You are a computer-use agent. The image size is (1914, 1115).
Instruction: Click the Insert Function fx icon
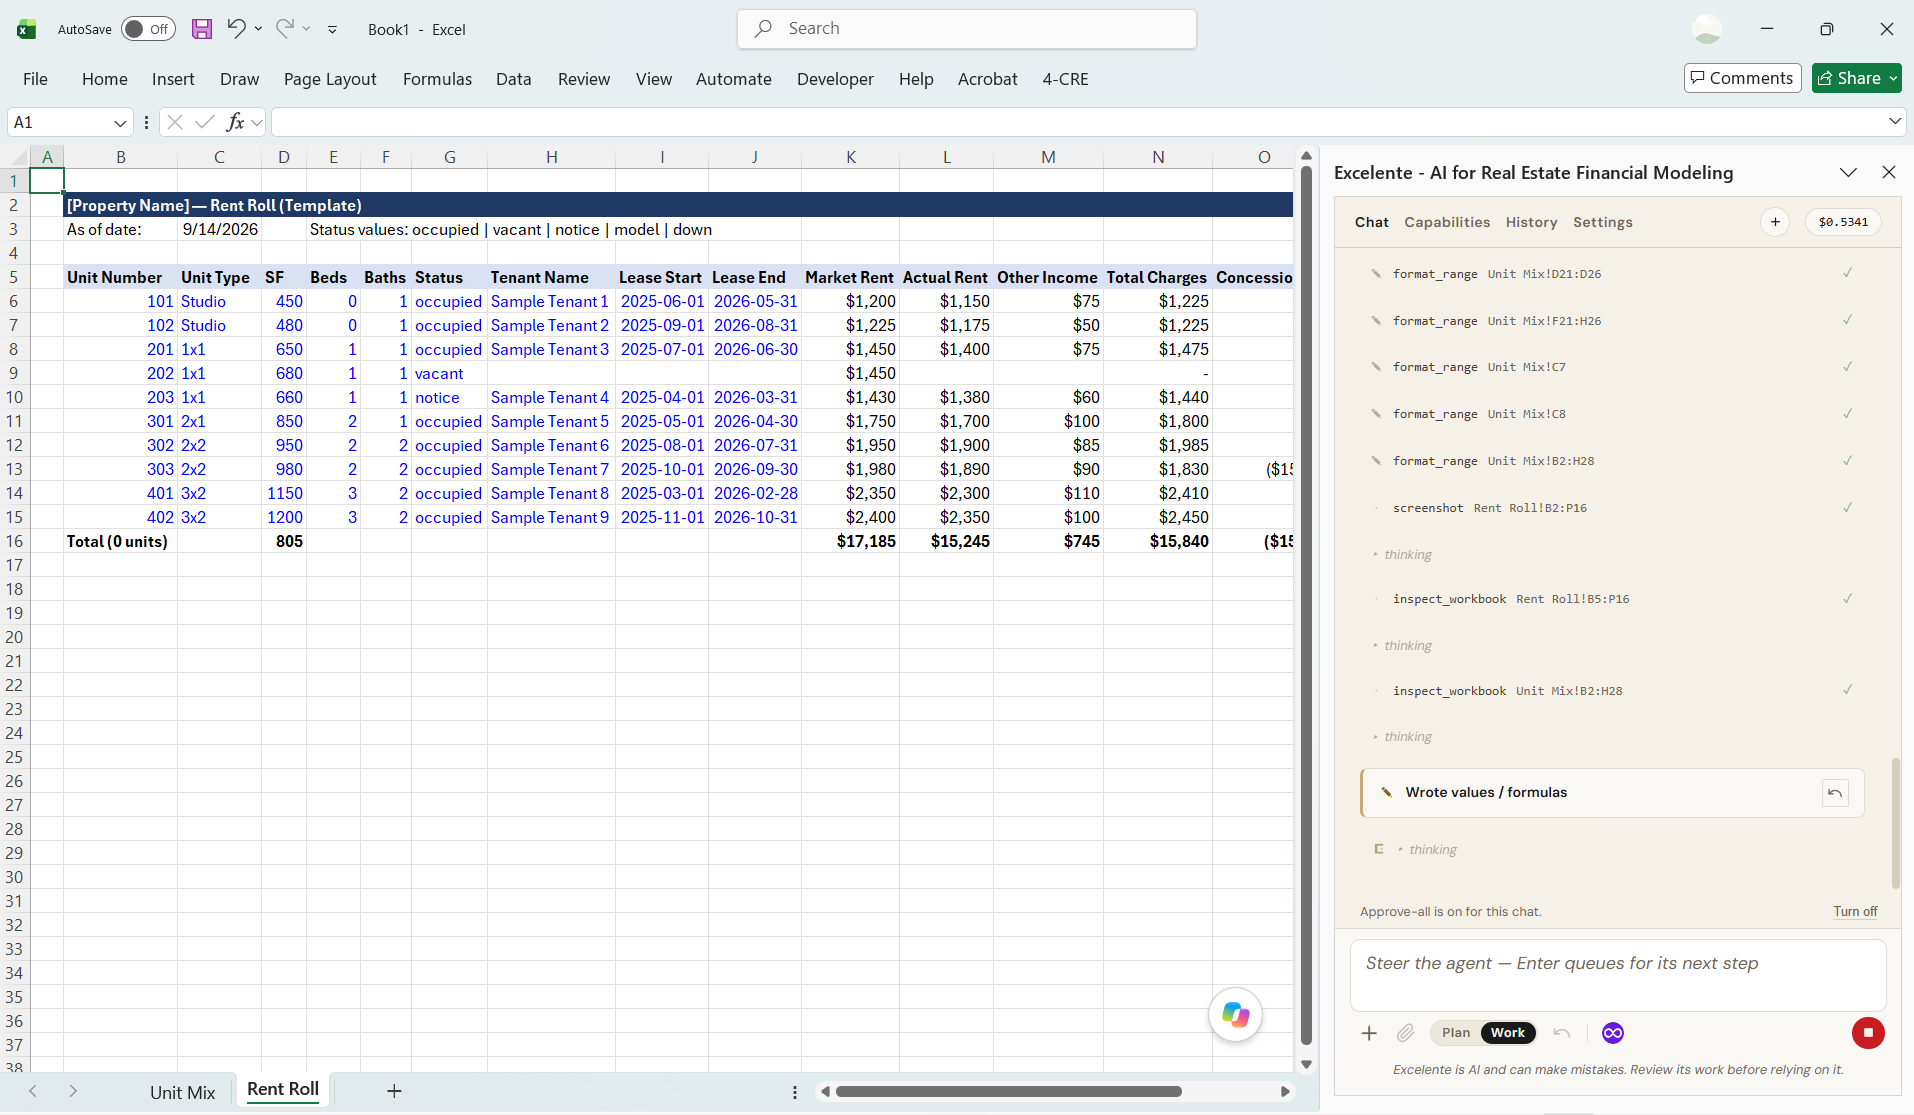click(x=236, y=122)
